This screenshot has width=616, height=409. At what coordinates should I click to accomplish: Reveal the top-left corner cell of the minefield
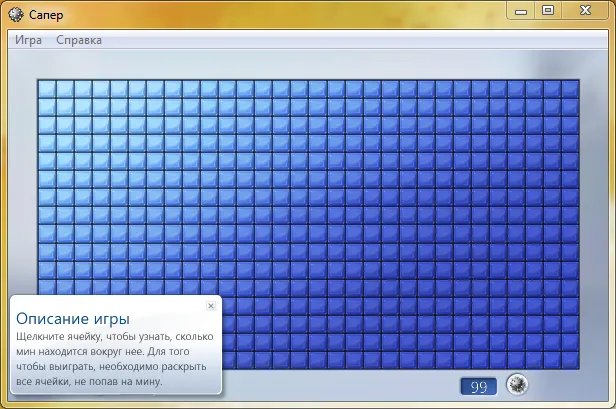click(47, 89)
